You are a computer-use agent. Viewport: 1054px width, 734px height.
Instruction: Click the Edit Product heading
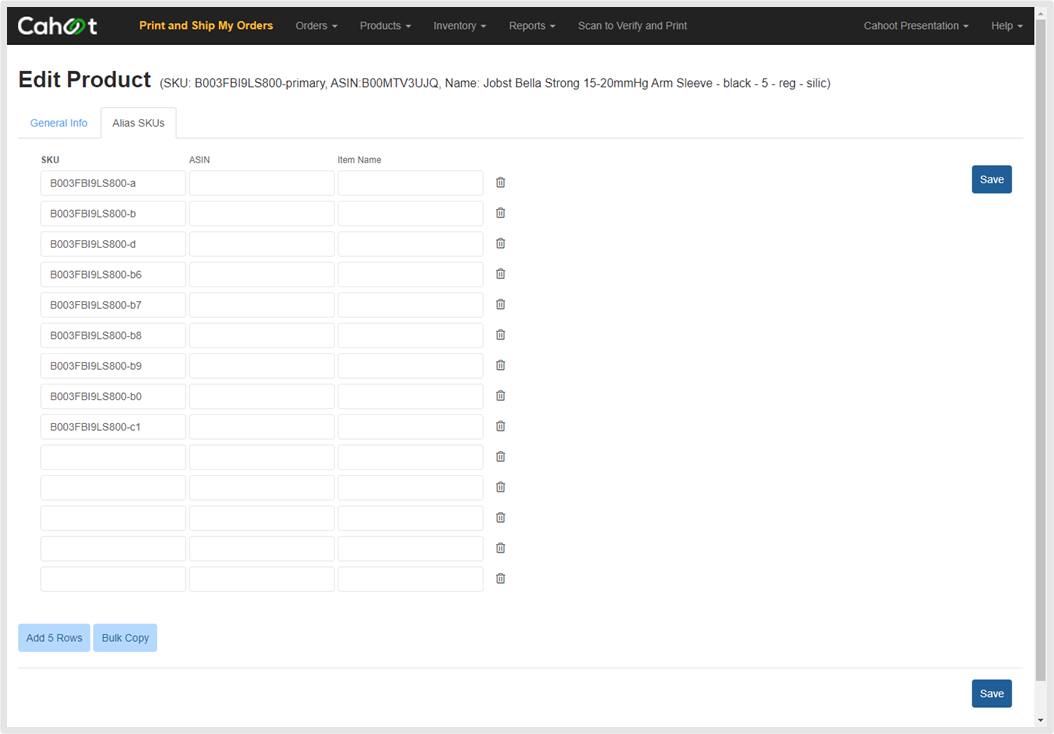(85, 79)
